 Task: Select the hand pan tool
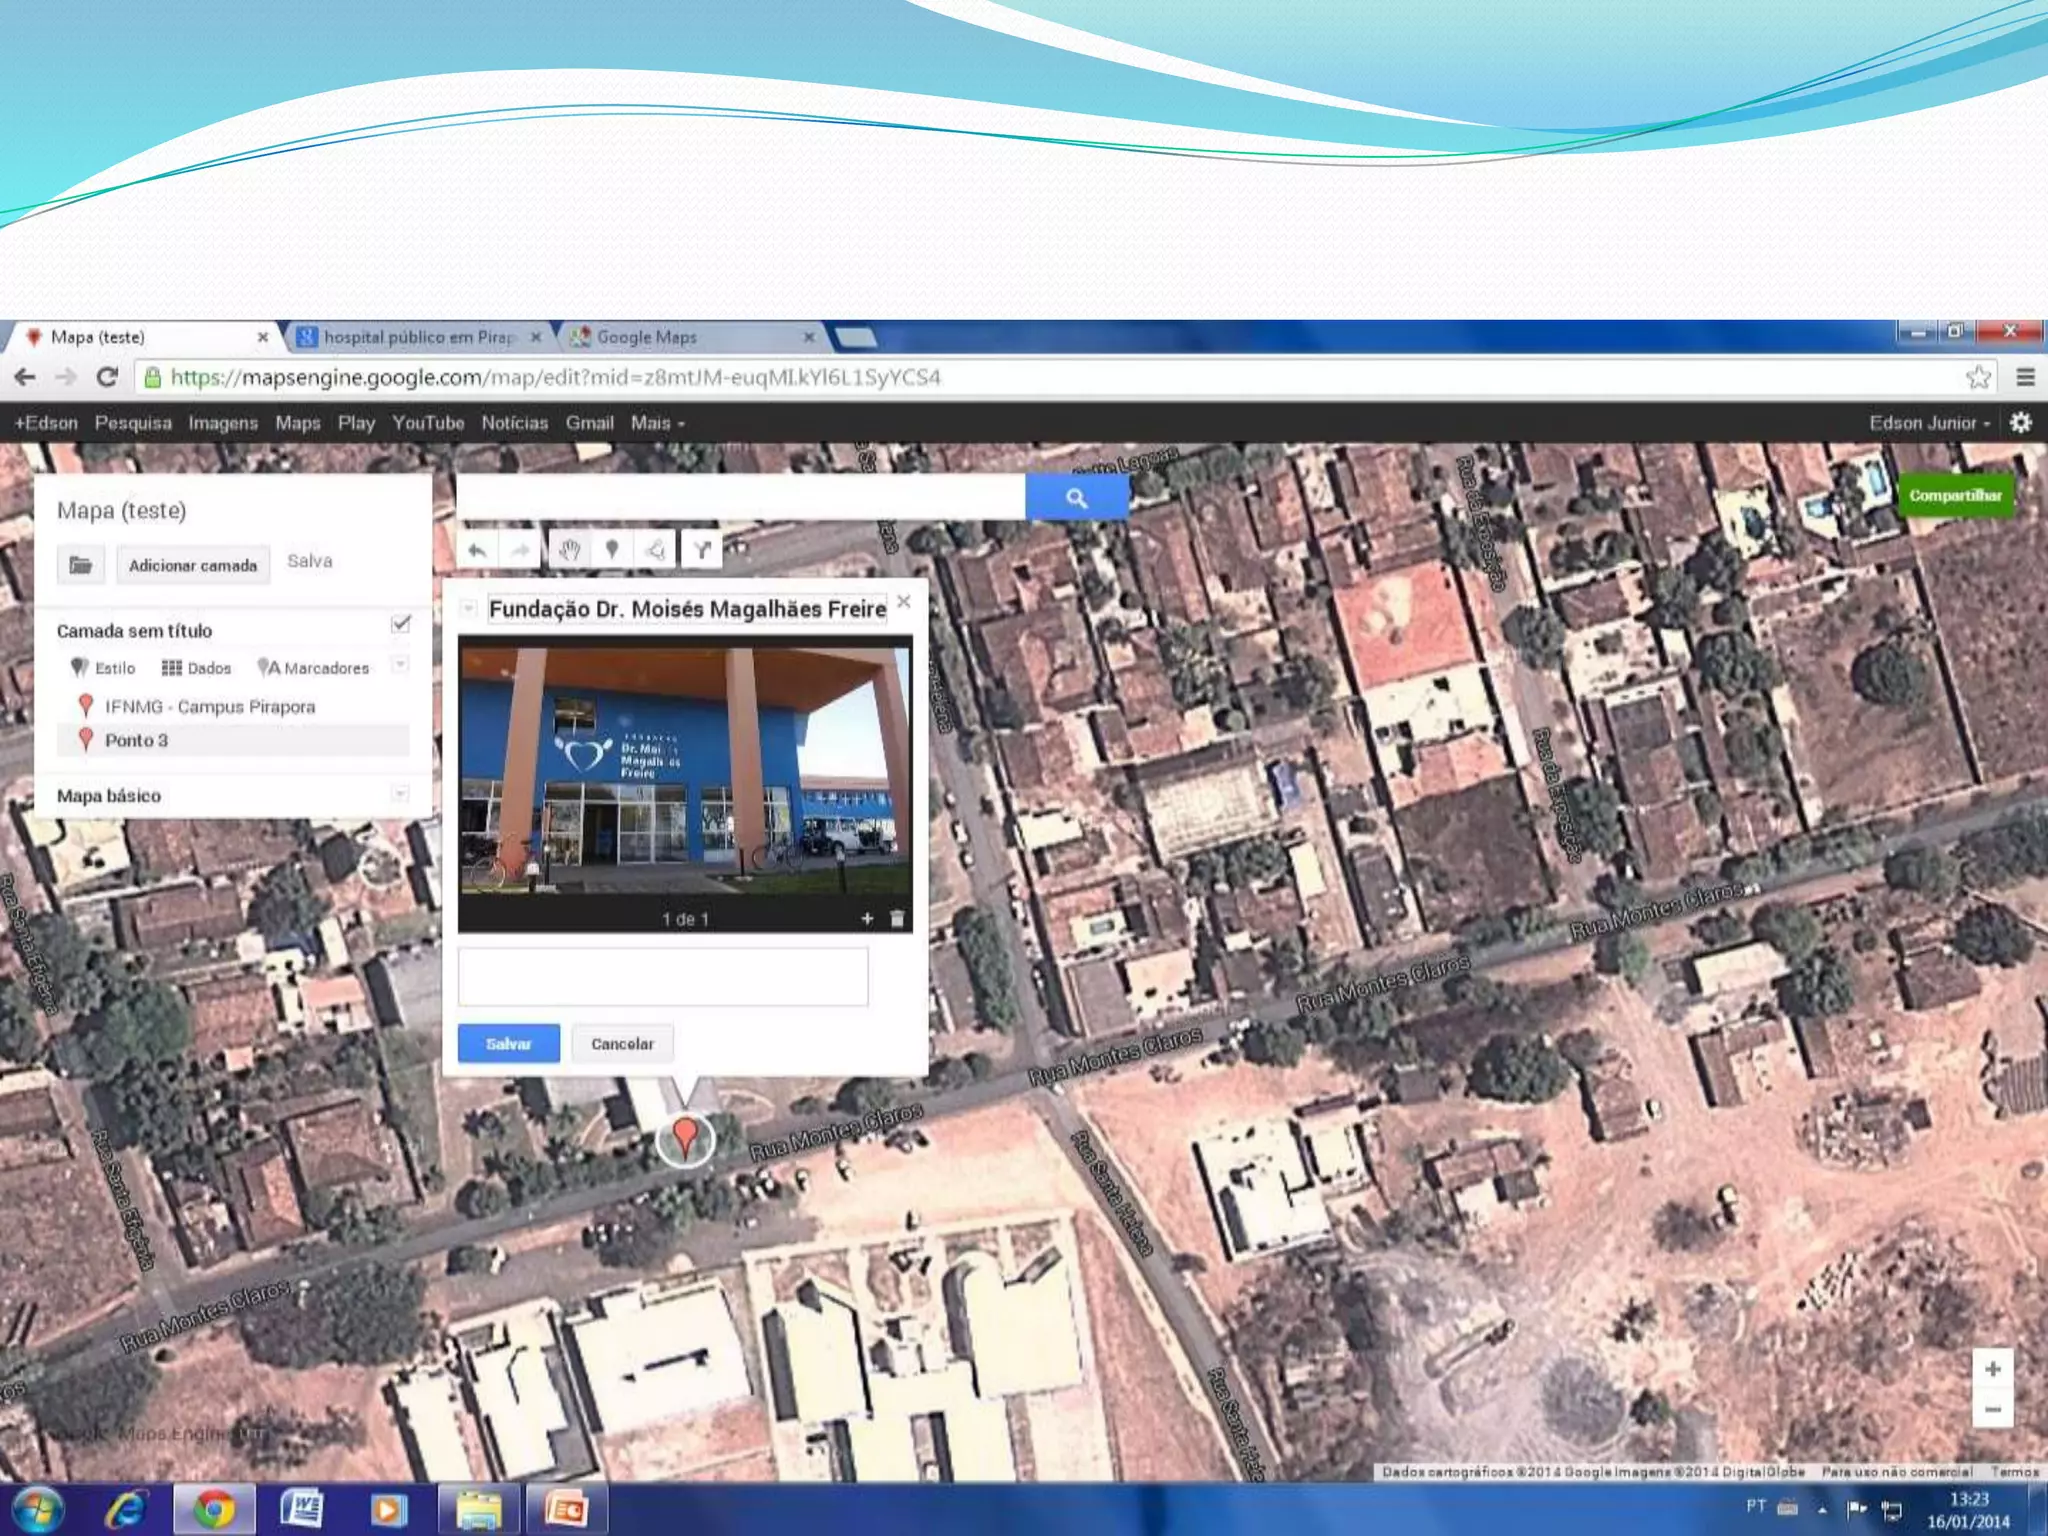[570, 550]
